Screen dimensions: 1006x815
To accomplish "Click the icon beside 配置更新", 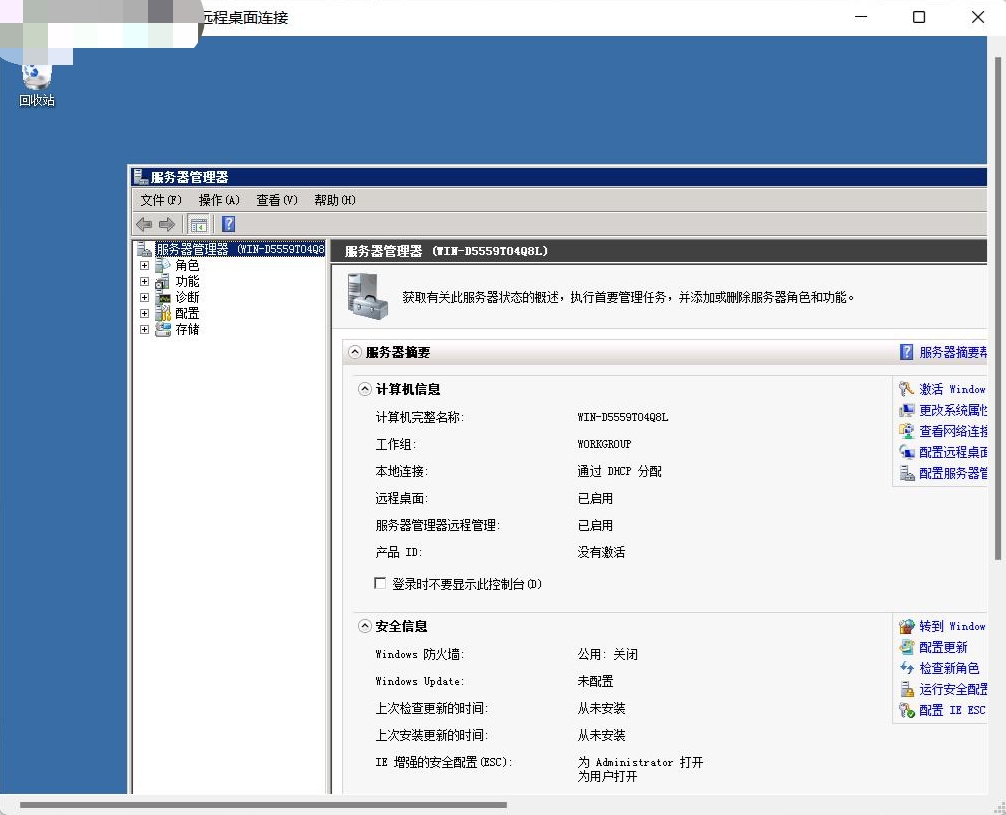I will point(906,647).
